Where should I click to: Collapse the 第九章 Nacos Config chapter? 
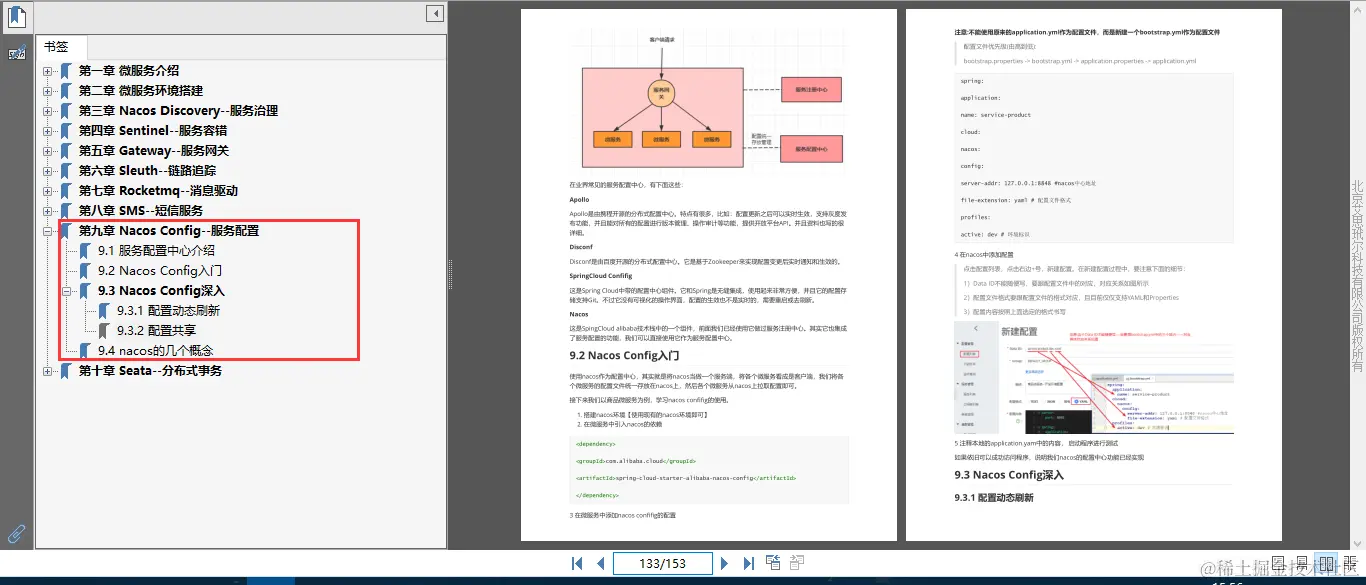45,230
